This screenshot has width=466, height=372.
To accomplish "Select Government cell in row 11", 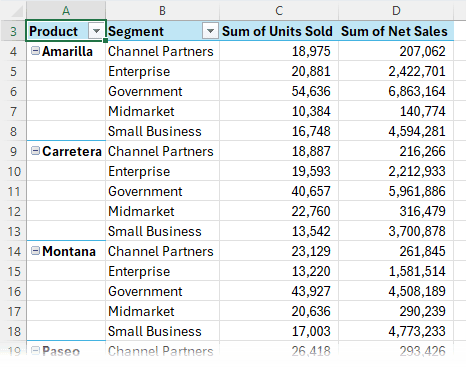I will 162,191.
